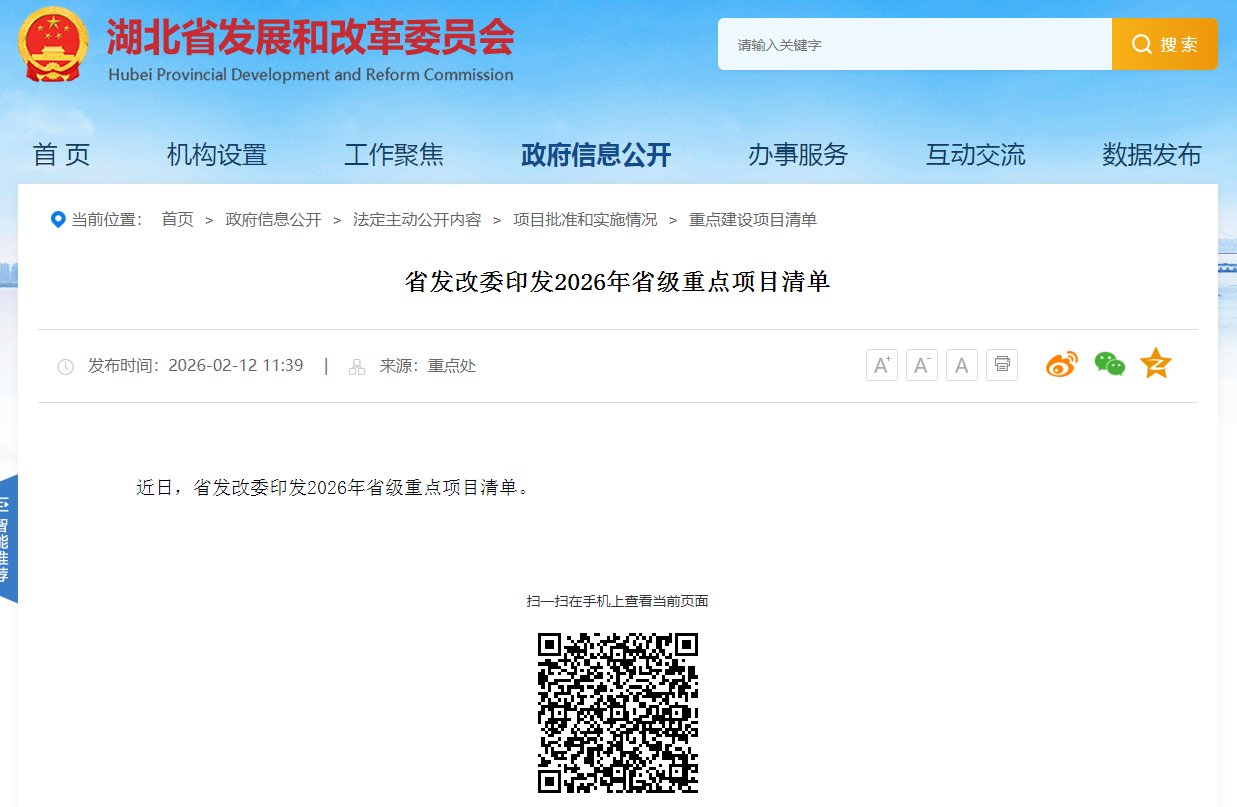Go to 政府信息公开 in breadcrumb
This screenshot has width=1237, height=807.
(274, 220)
